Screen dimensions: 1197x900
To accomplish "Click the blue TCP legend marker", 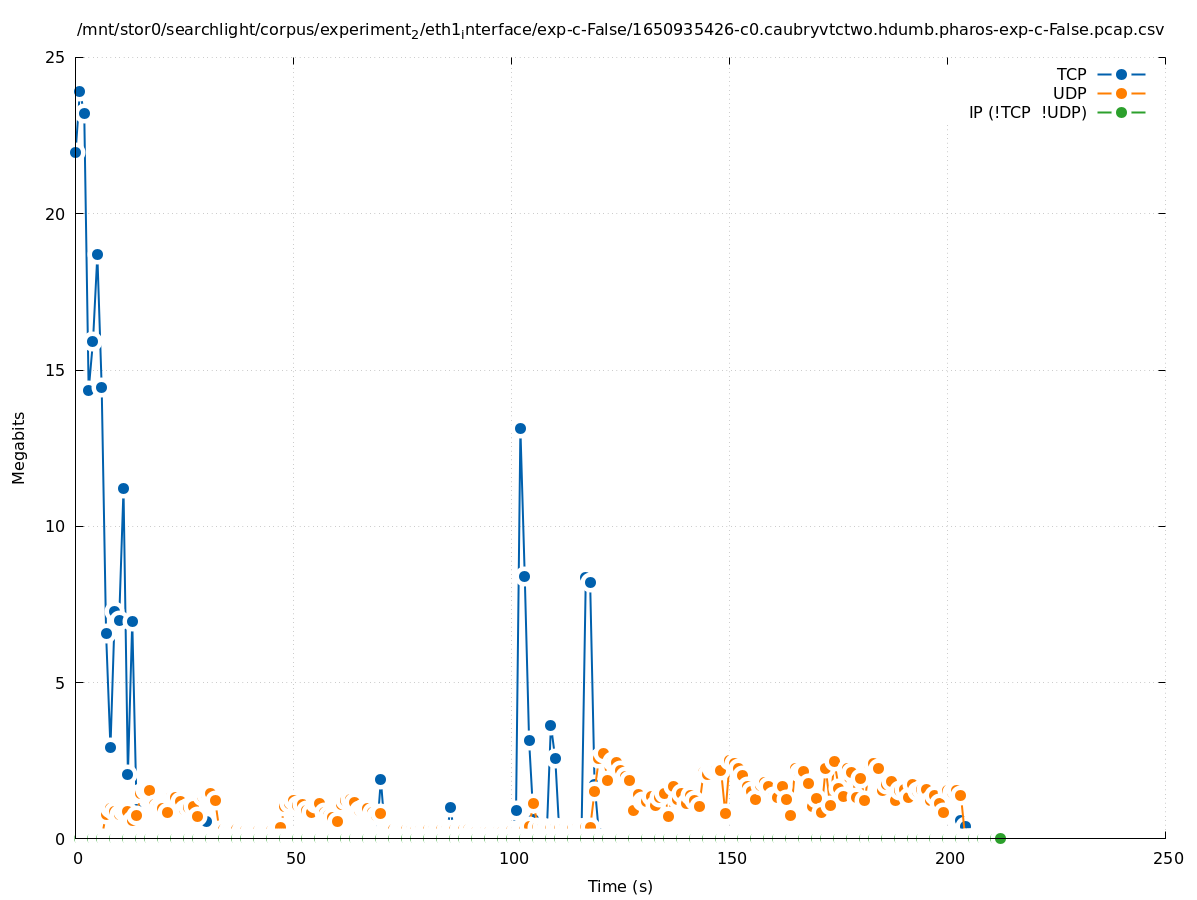I will coord(1121,74).
